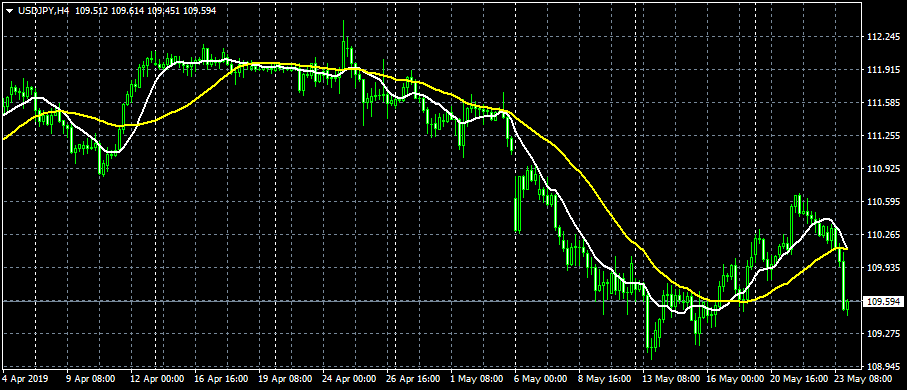
Task: Open the triangle menu beside USDJPY,H4
Action: (9, 11)
